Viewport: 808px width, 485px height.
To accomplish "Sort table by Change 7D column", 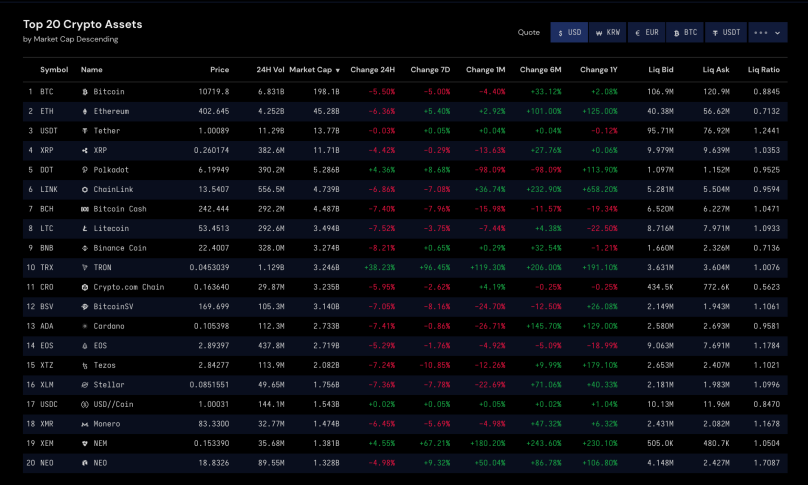I will click(430, 70).
